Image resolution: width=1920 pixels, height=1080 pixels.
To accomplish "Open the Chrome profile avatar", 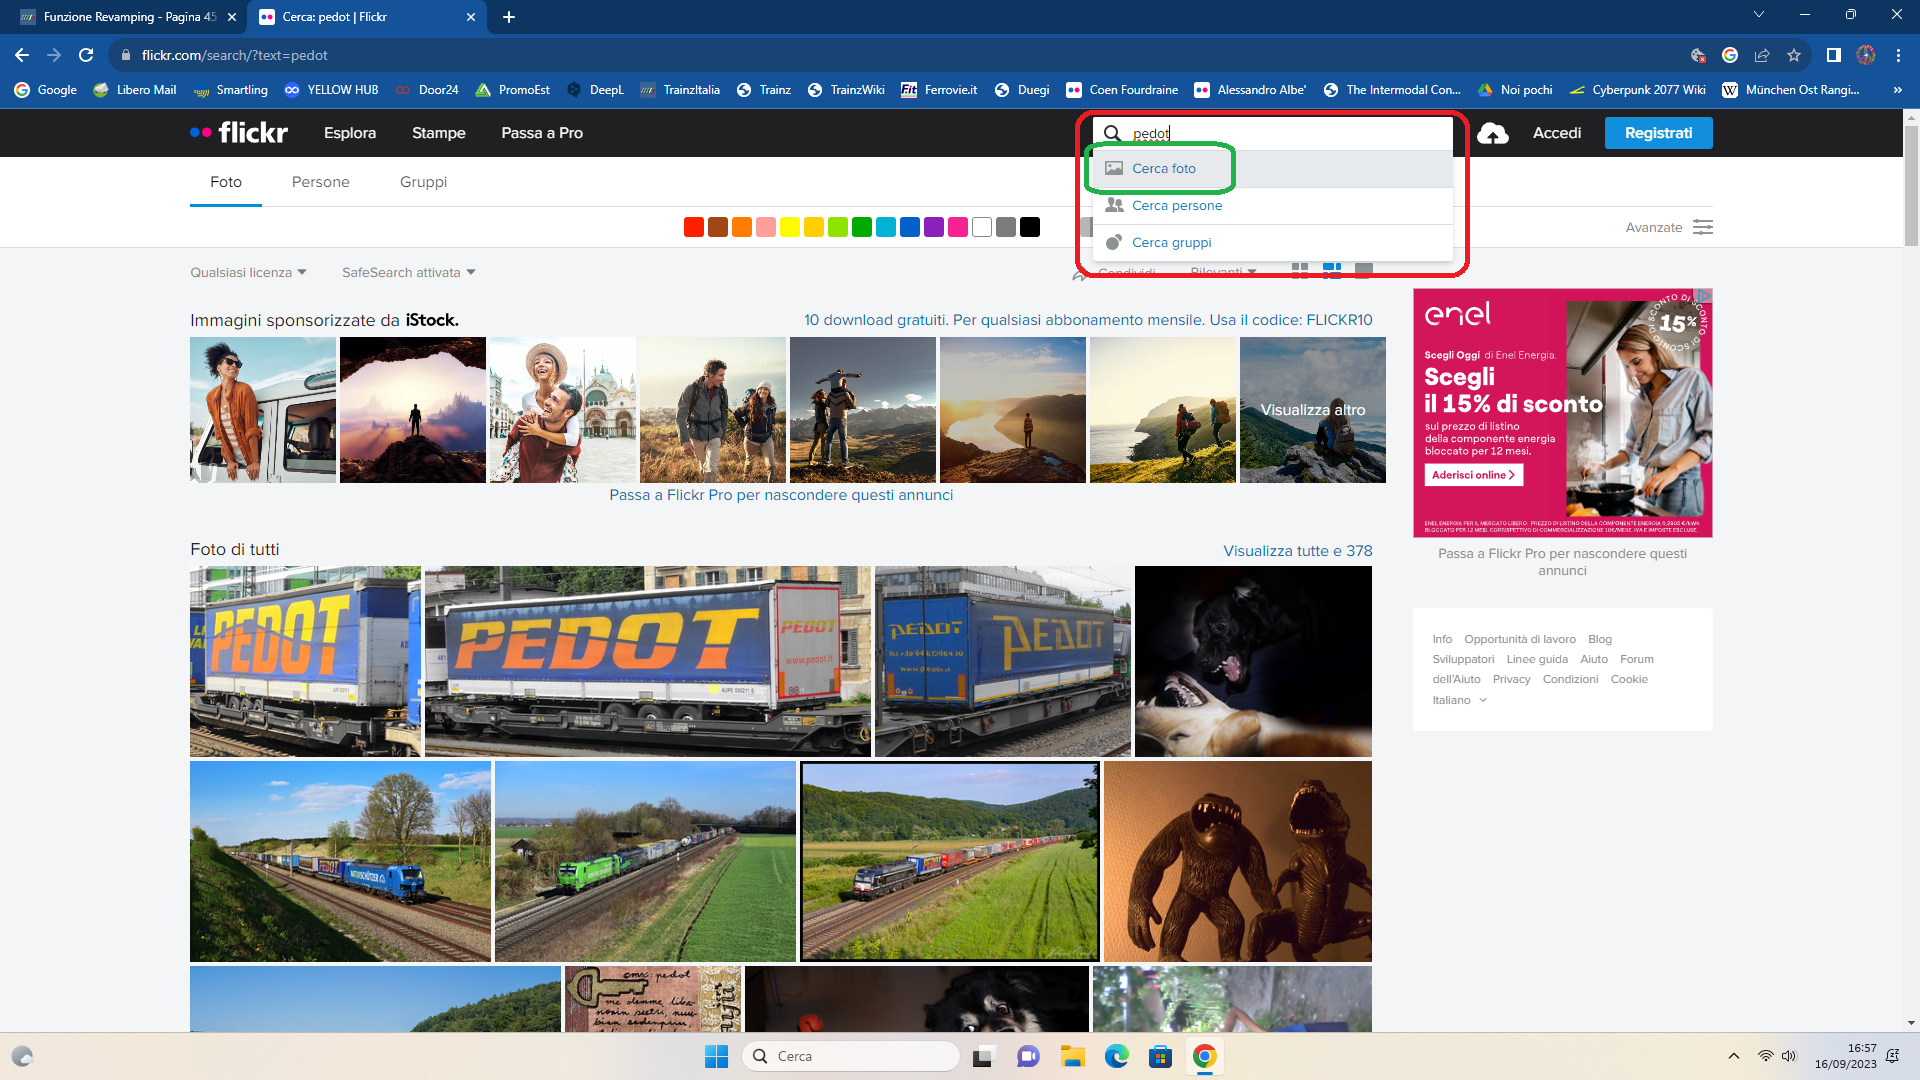I will (1866, 55).
